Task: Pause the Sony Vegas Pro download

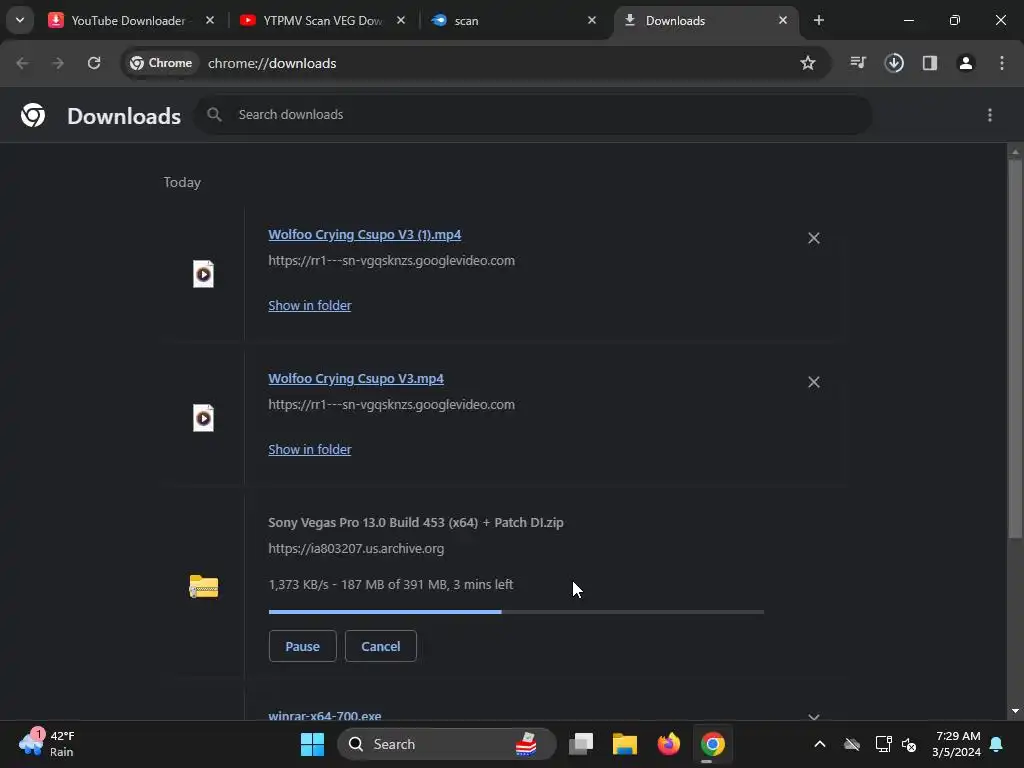Action: pos(302,646)
